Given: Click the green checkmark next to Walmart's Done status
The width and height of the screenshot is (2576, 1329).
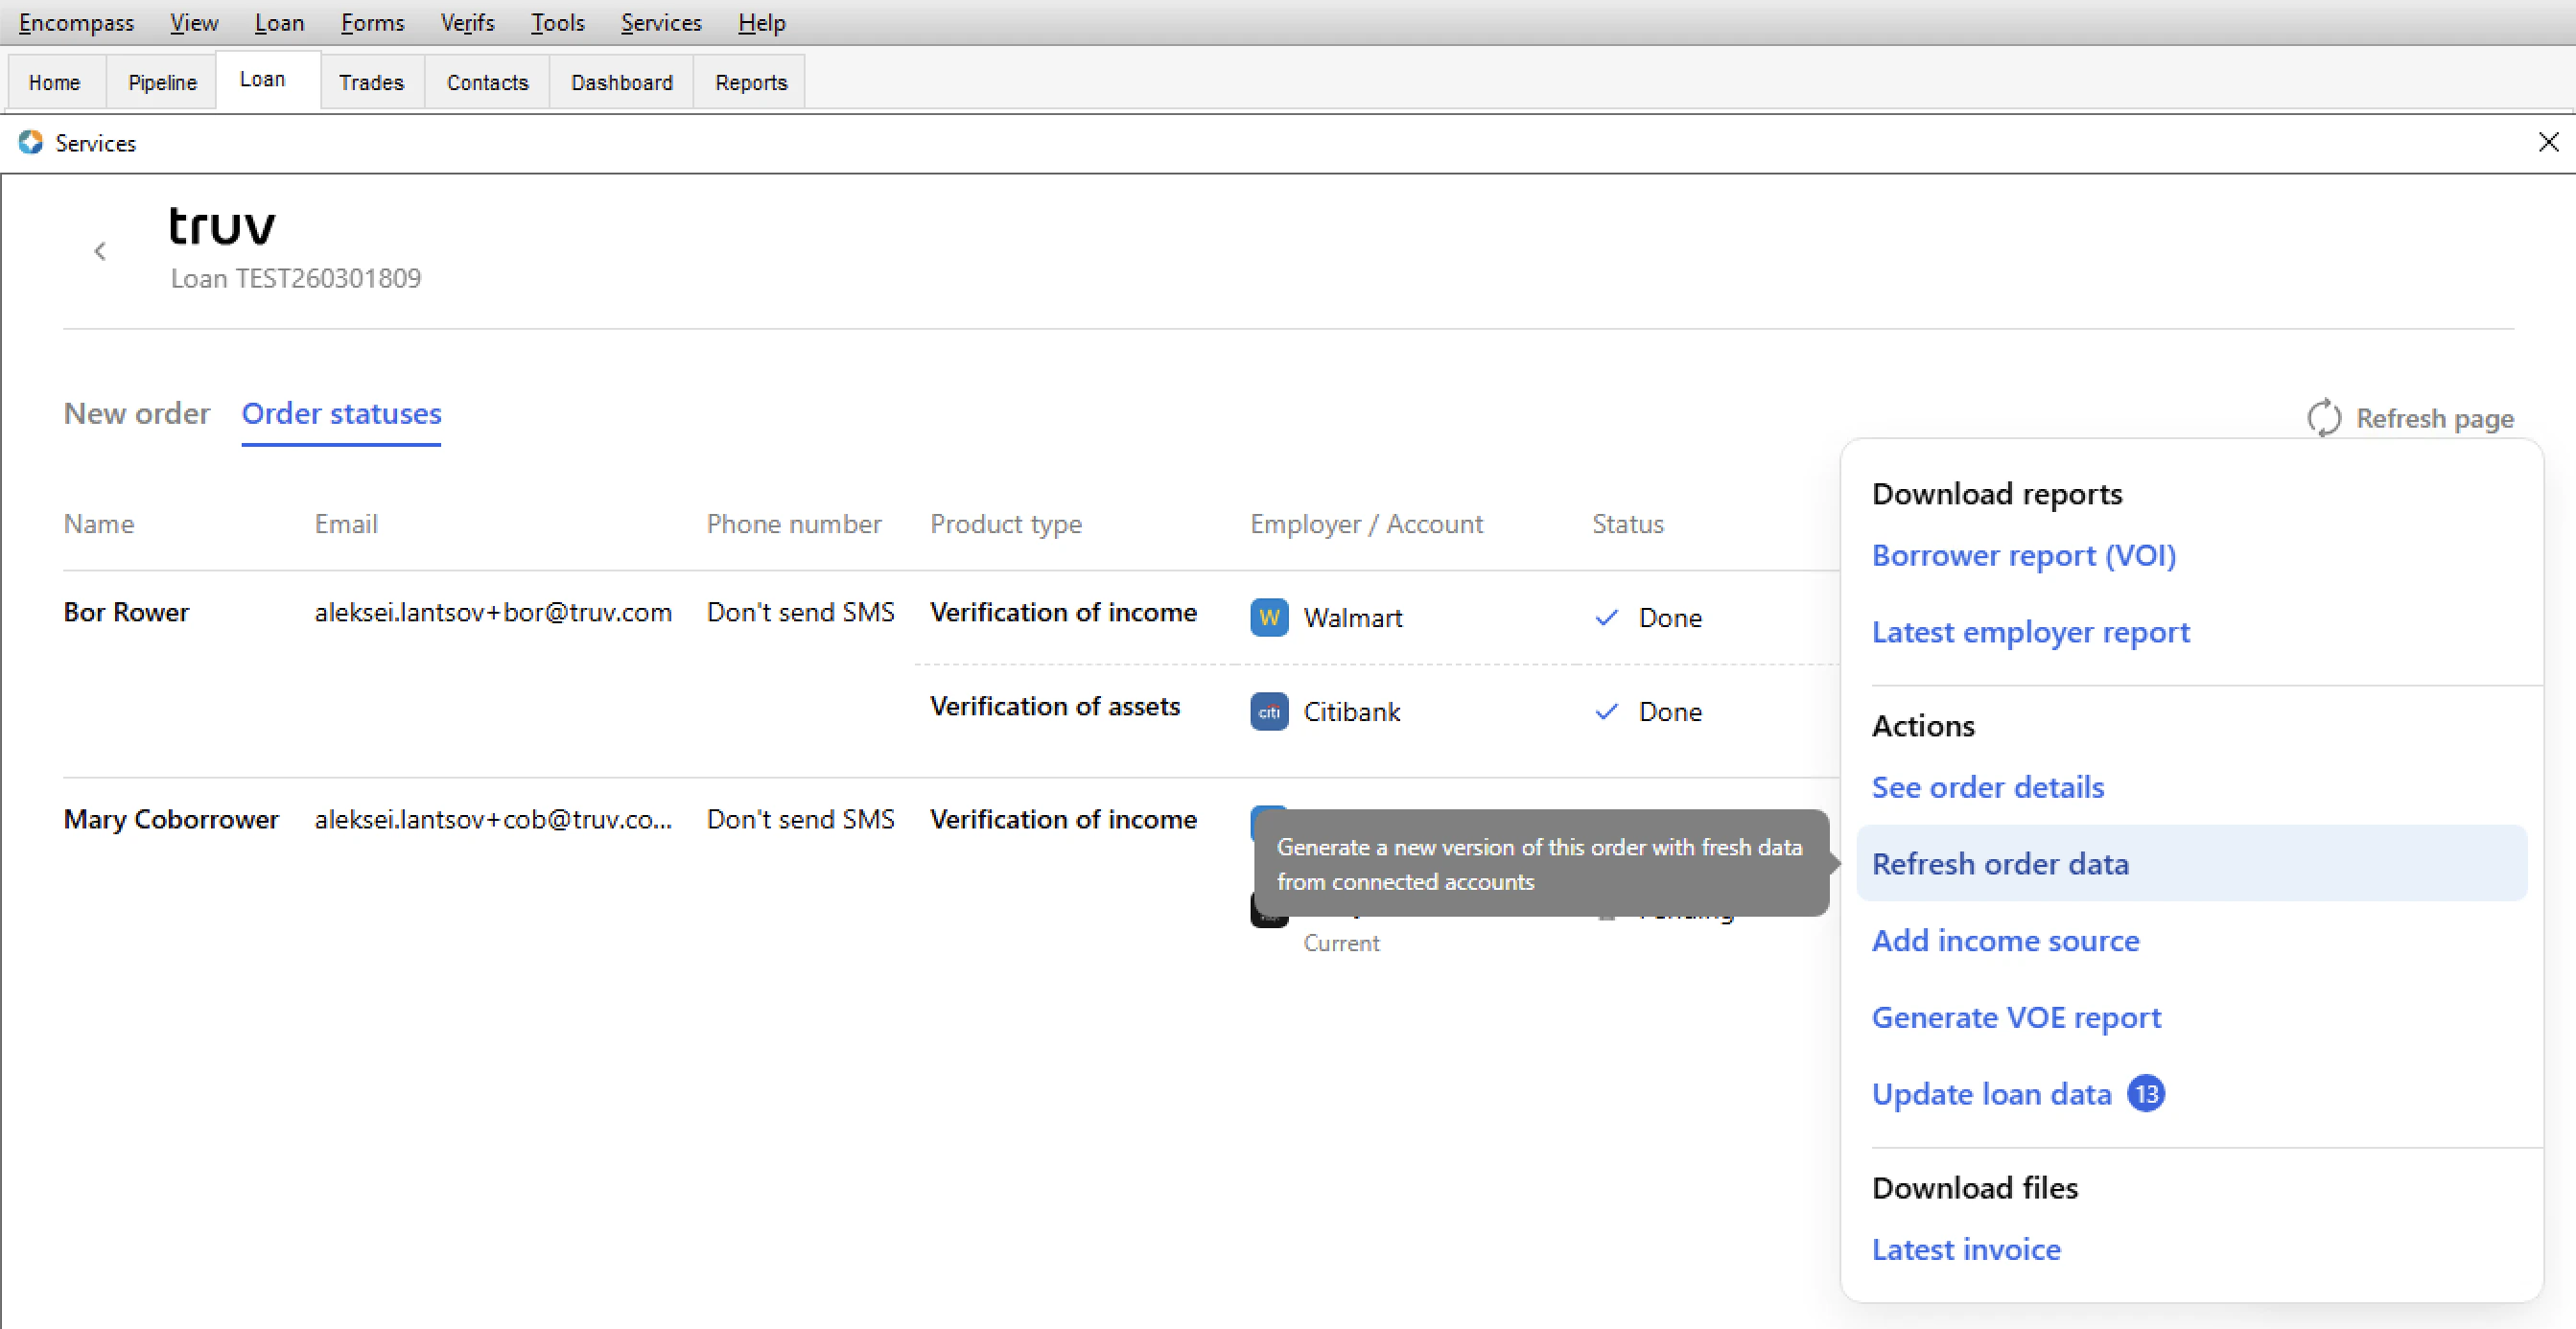Looking at the screenshot, I should click(1606, 617).
